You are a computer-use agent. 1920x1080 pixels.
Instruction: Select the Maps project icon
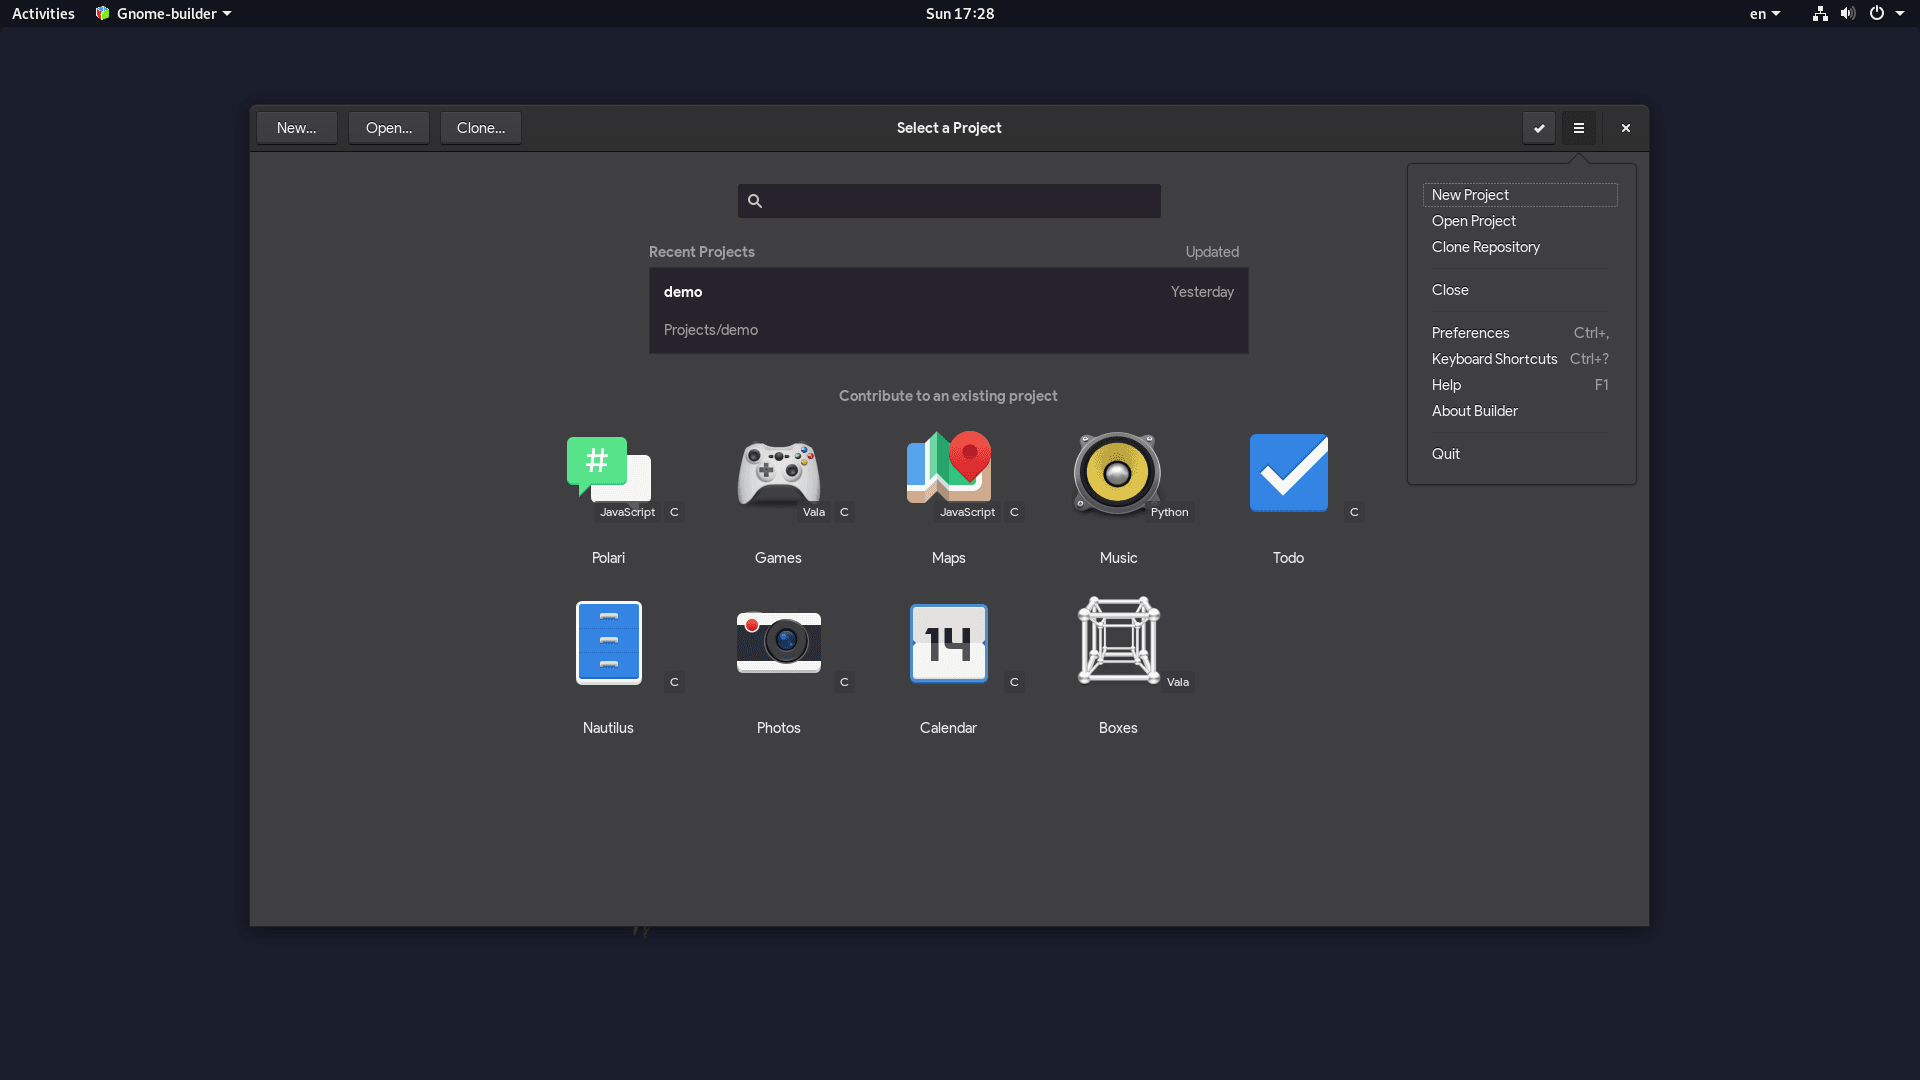(948, 467)
